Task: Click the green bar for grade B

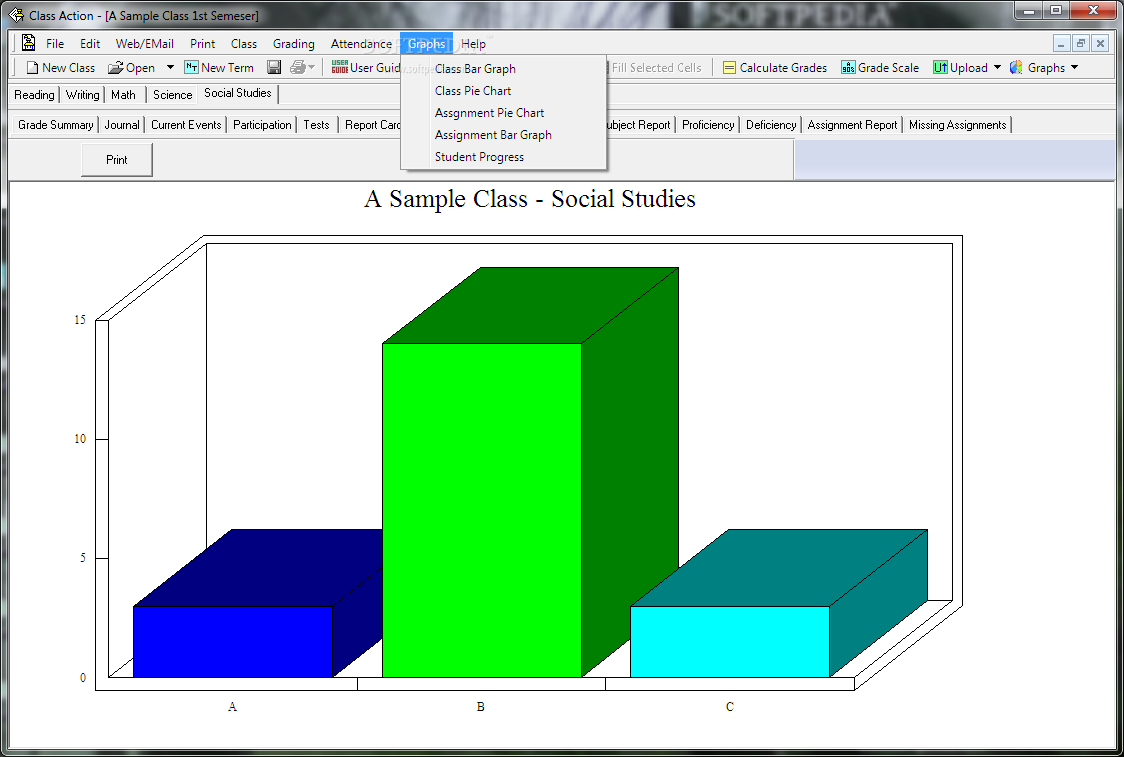Action: point(482,510)
